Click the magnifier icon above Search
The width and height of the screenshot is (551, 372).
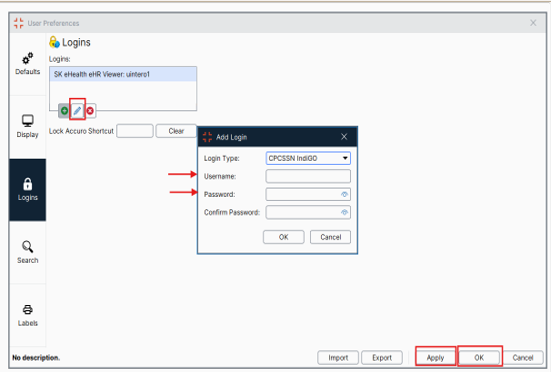(x=27, y=247)
